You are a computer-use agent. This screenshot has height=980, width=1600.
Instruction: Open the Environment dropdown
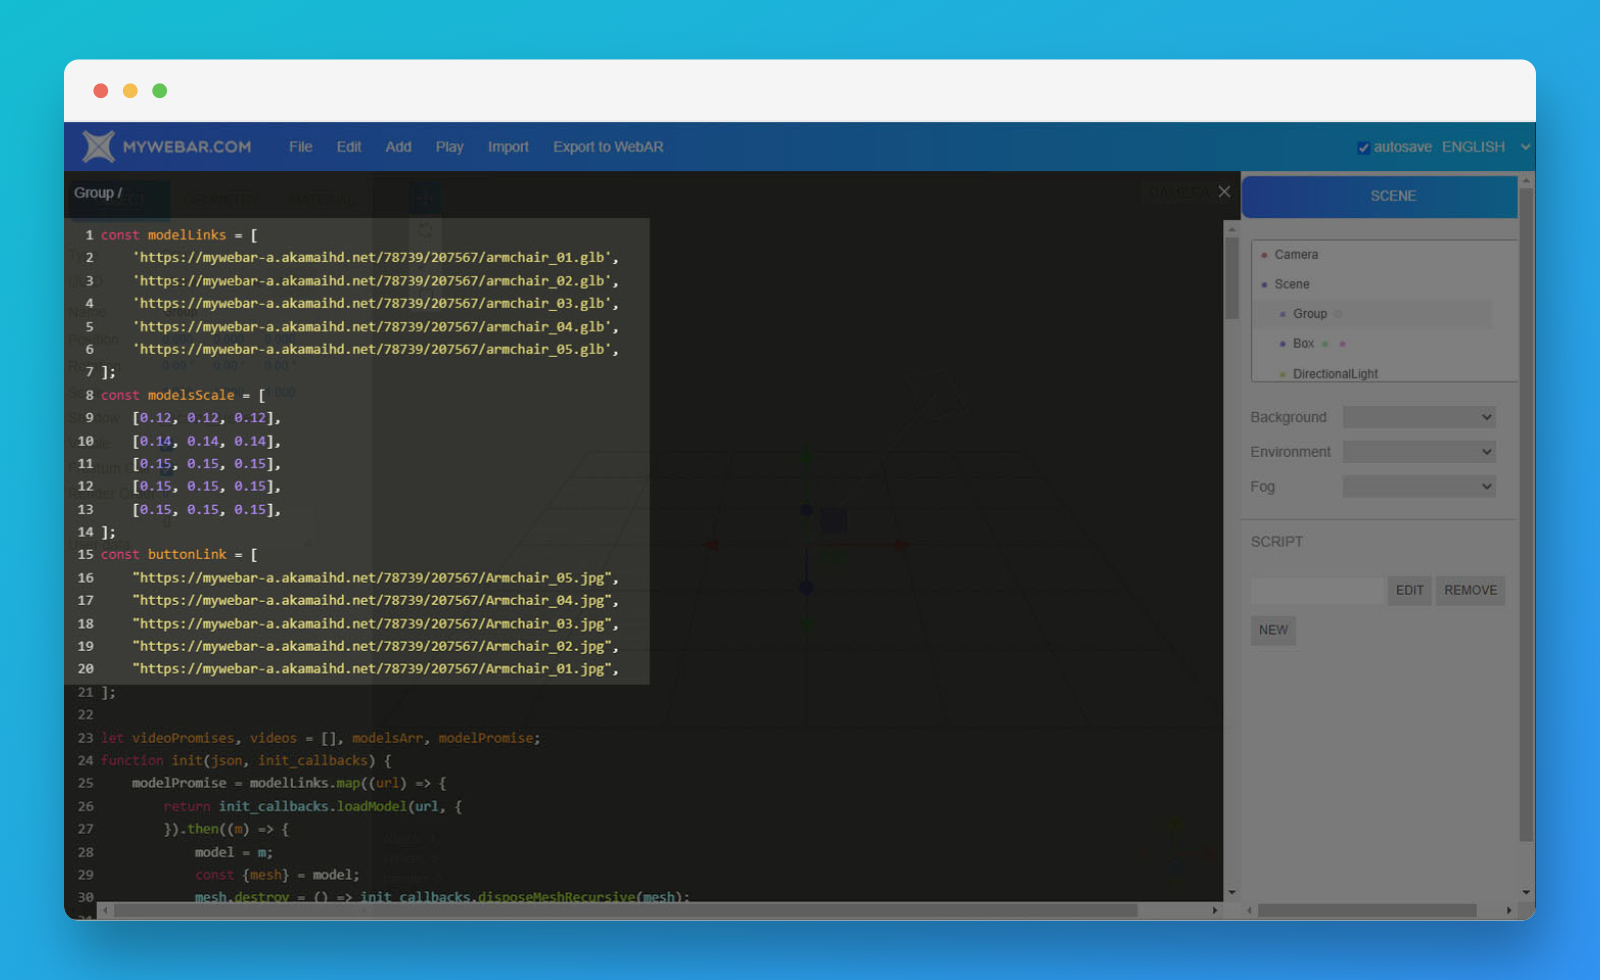[1418, 451]
